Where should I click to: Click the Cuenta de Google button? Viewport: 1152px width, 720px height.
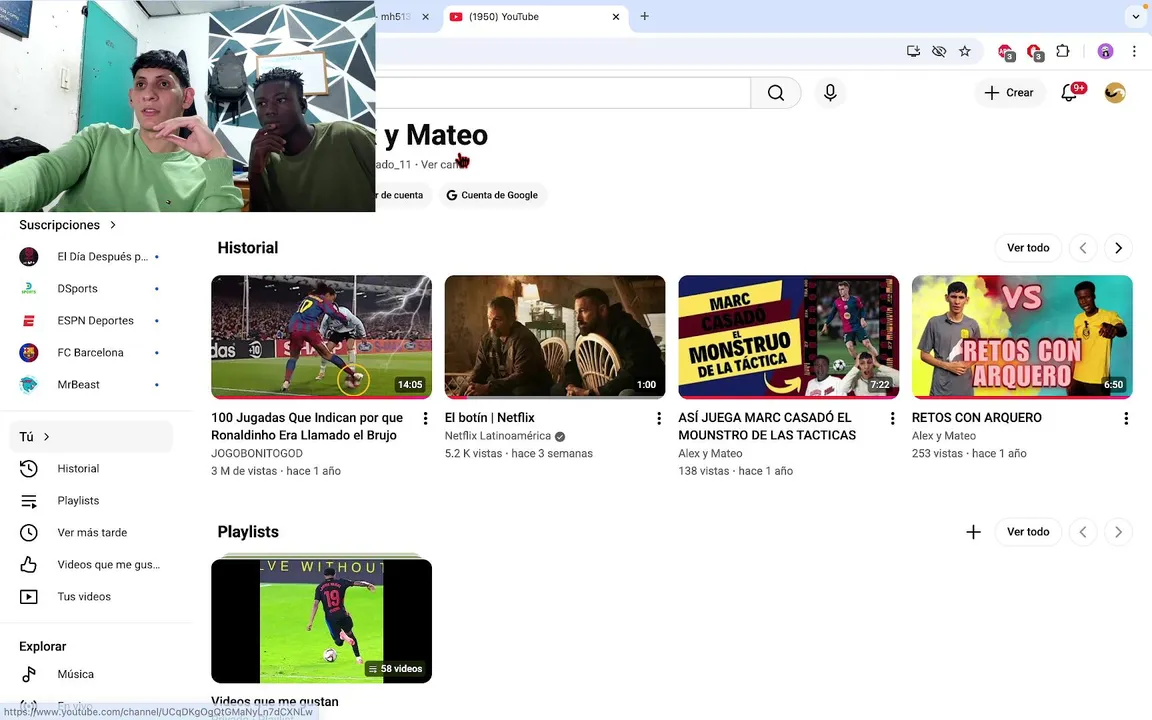[493, 195]
